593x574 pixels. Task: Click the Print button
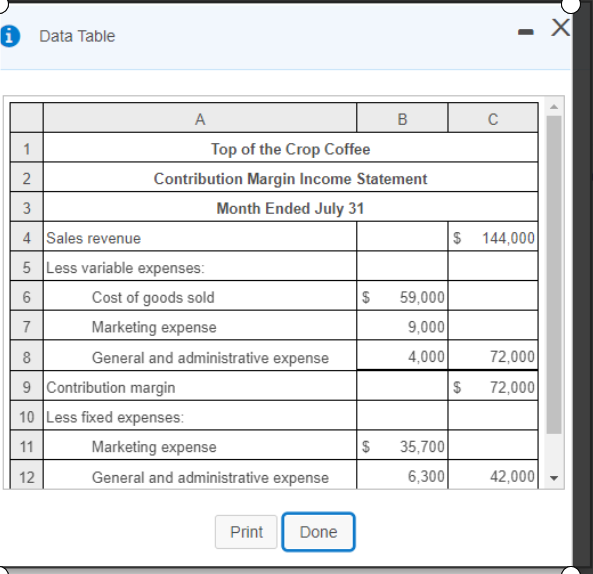[246, 532]
